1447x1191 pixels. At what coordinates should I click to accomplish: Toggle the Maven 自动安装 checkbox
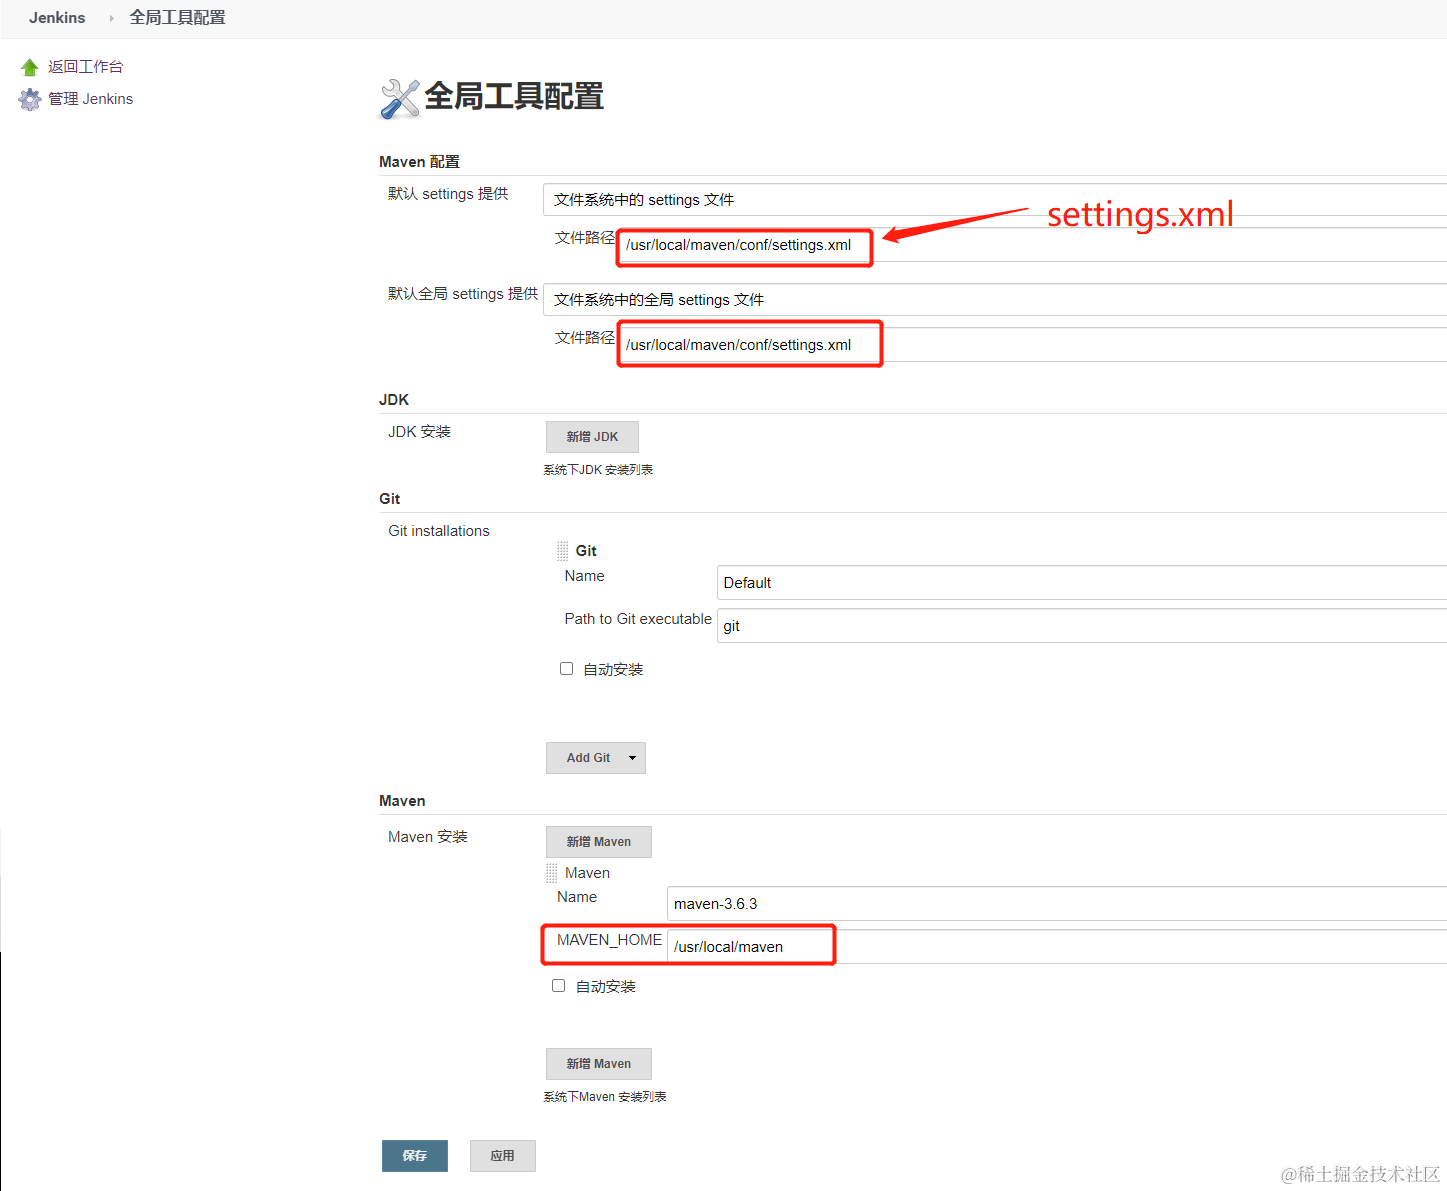click(x=558, y=986)
